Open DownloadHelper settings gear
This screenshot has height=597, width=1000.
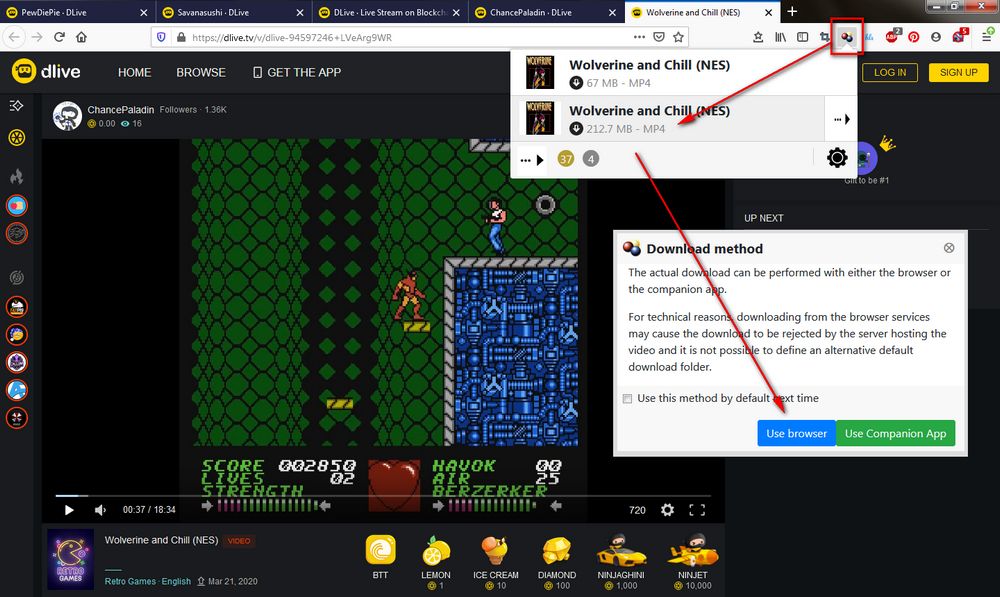pos(837,158)
